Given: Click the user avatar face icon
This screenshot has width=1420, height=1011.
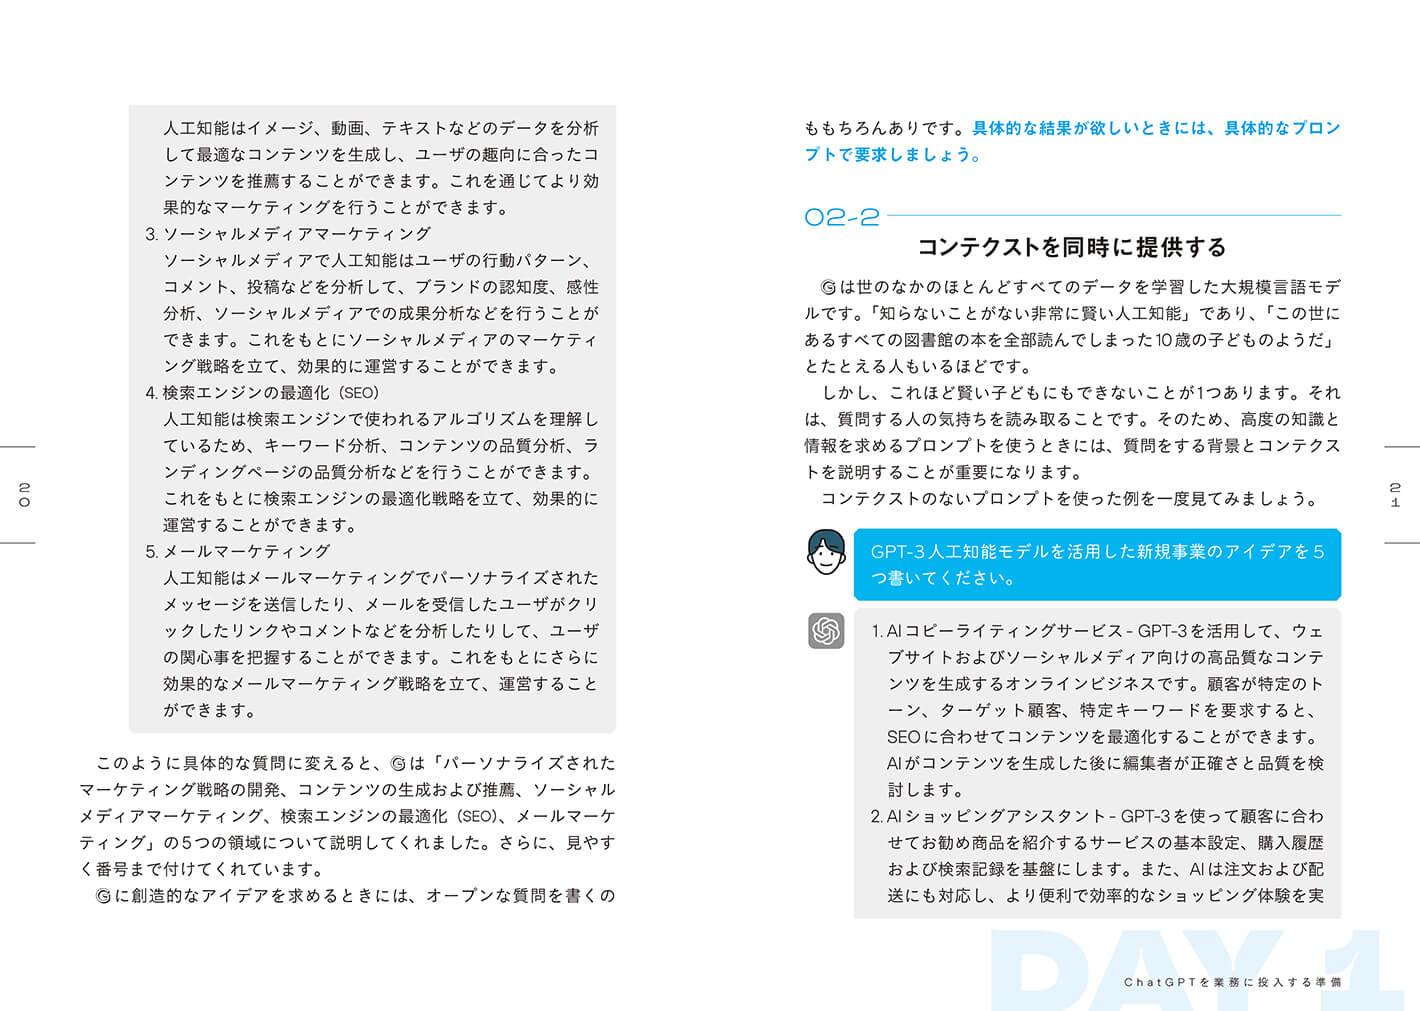Looking at the screenshot, I should pyautogui.click(x=826, y=552).
